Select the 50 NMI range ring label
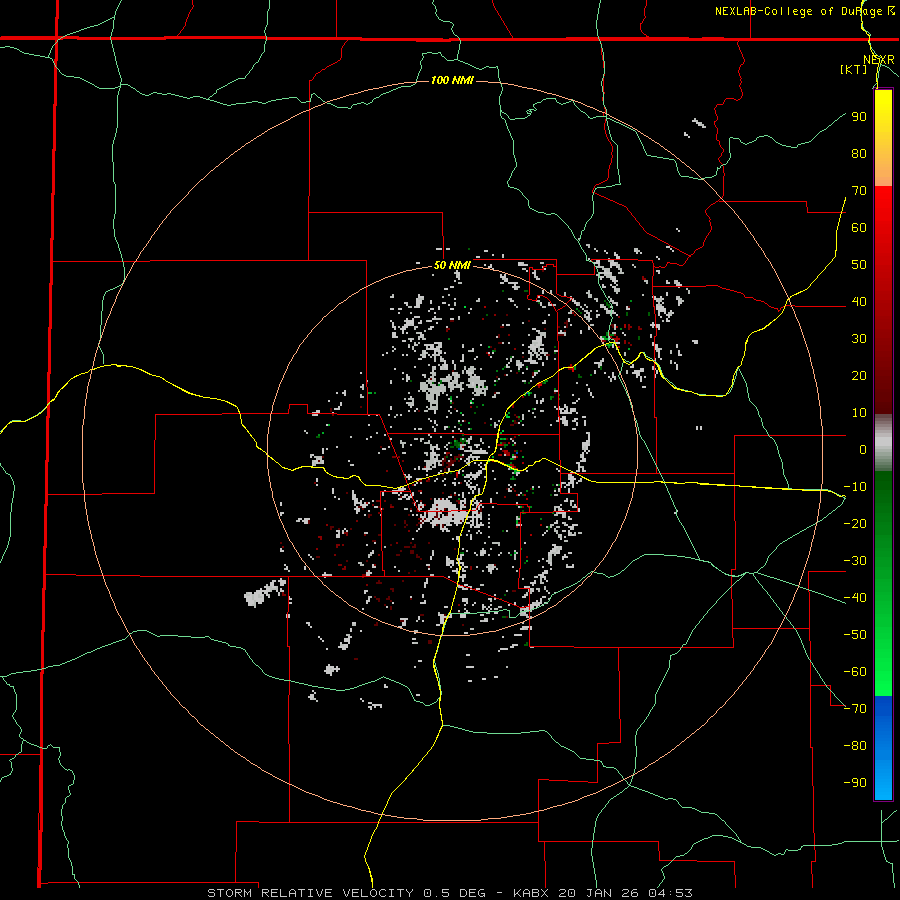 click(x=452, y=265)
